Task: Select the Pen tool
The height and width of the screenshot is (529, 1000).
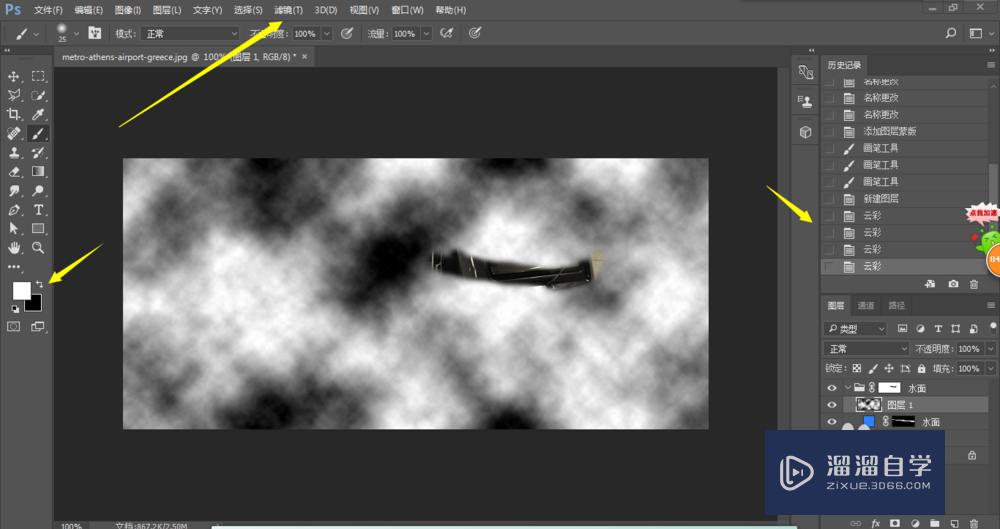Action: (13, 210)
